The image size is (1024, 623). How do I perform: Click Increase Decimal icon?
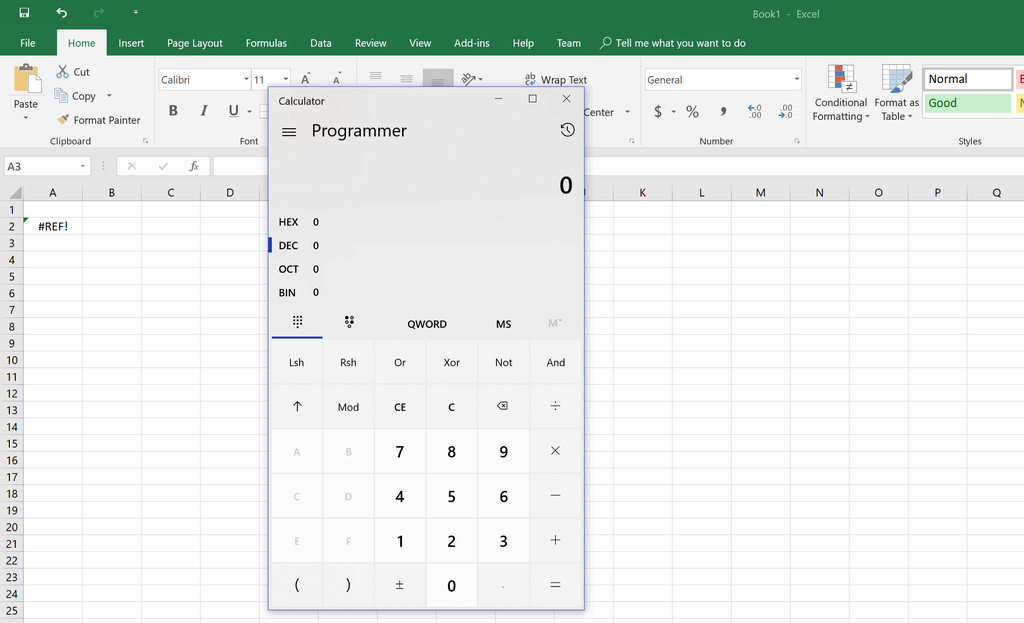tap(754, 112)
